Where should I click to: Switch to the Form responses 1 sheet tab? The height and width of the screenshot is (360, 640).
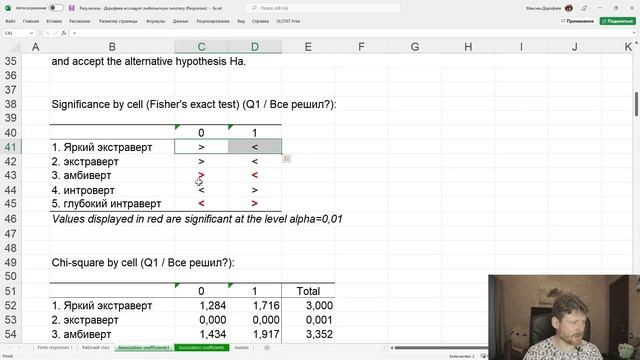click(x=55, y=348)
